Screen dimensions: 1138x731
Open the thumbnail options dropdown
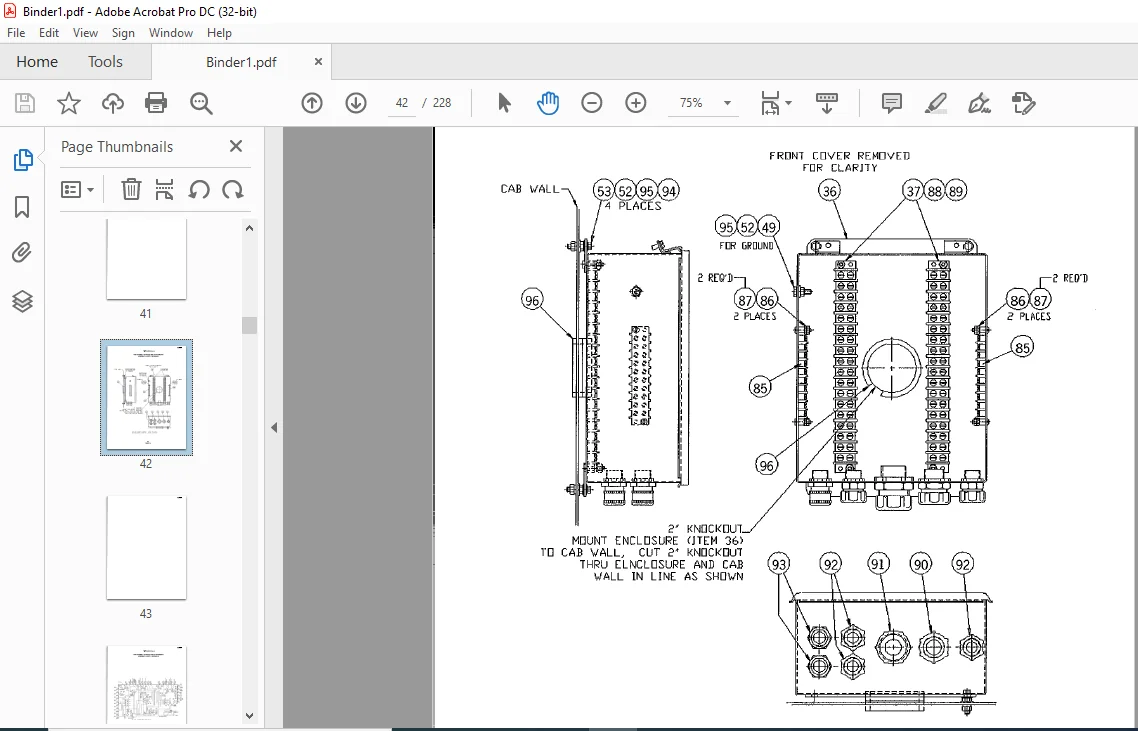78,189
